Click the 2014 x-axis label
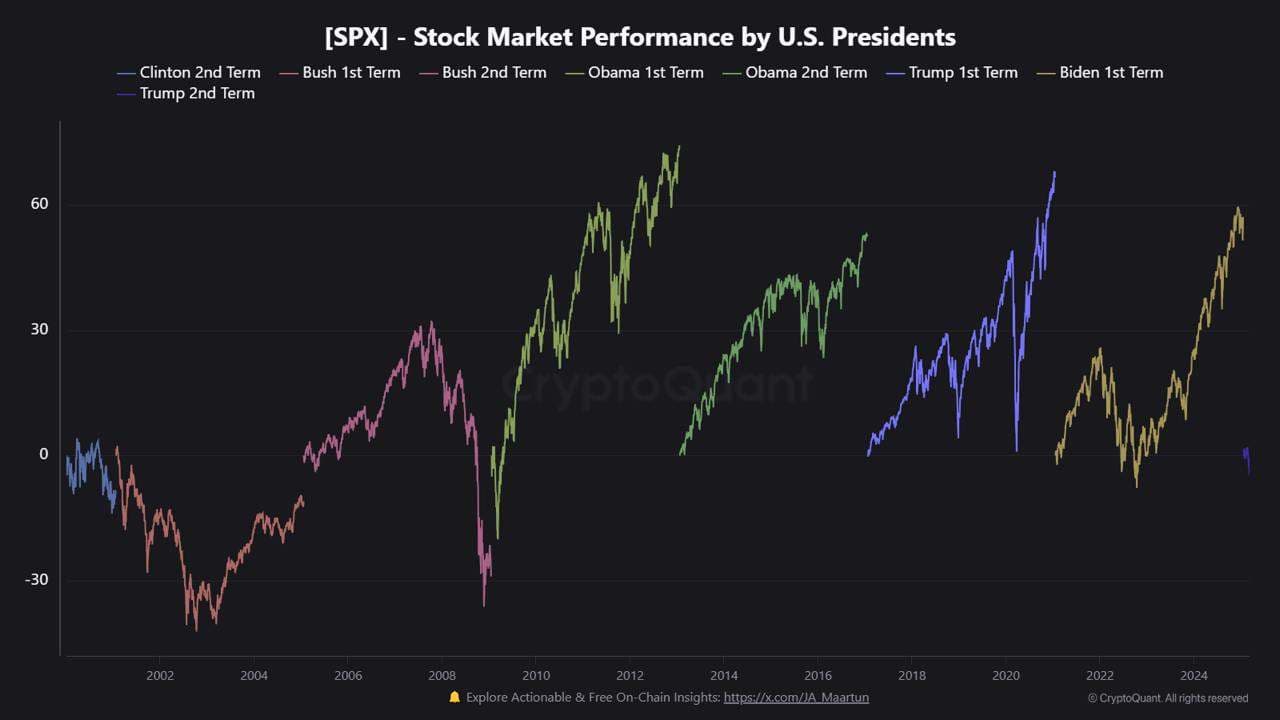Viewport: 1280px width, 720px height. (724, 675)
